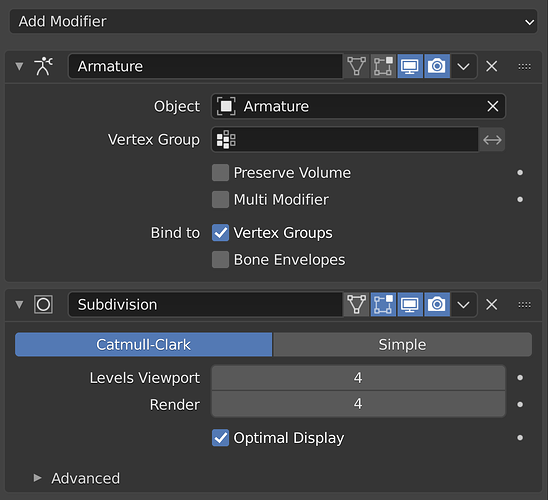This screenshot has width=548, height=500.
Task: Click the object data icon in Object field
Action: 226,106
